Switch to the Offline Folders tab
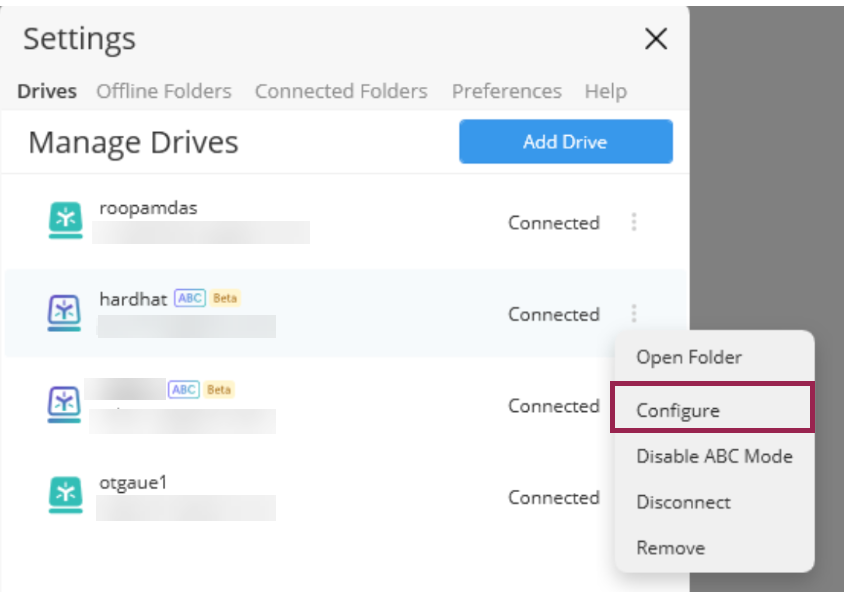 (163, 91)
